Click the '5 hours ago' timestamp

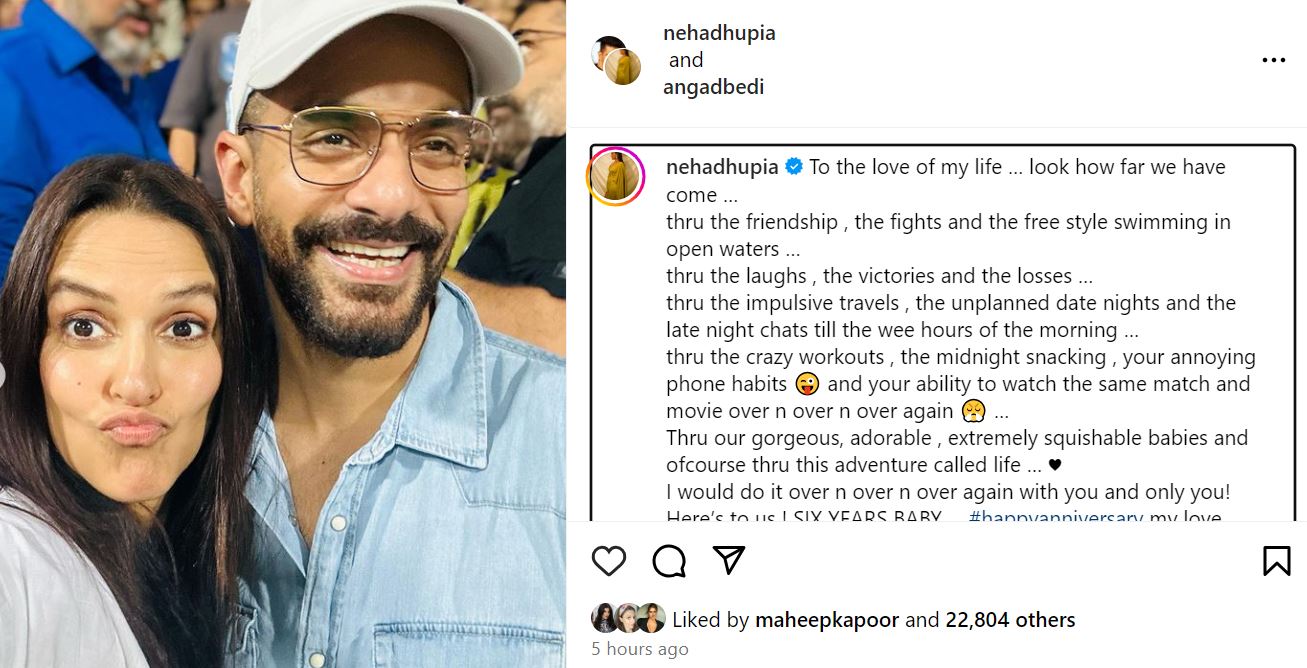click(x=639, y=649)
